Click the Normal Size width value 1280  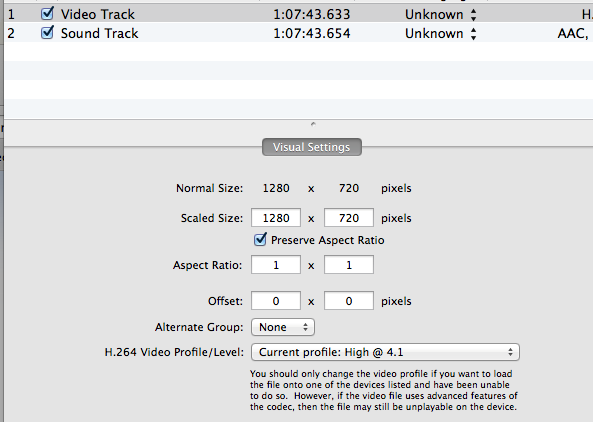[276, 188]
